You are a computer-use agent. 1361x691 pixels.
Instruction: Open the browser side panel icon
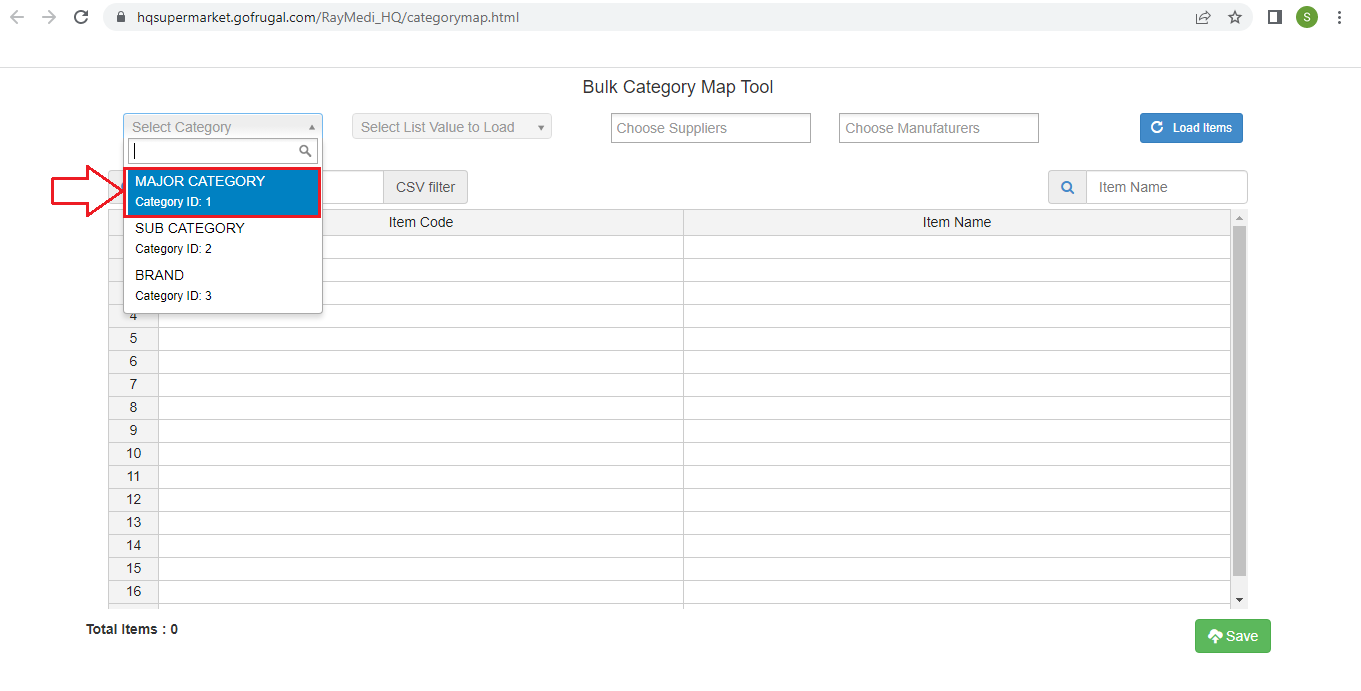pos(1275,17)
